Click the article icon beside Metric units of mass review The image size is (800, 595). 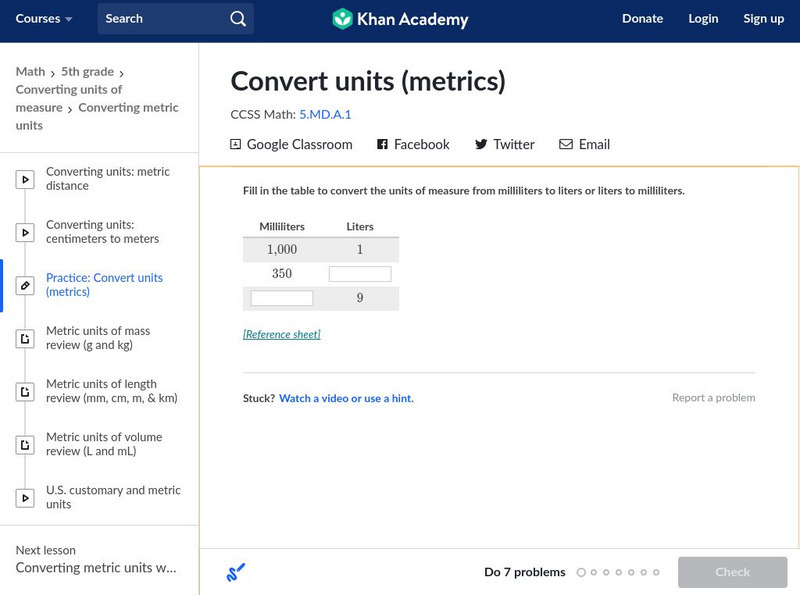tap(25, 339)
